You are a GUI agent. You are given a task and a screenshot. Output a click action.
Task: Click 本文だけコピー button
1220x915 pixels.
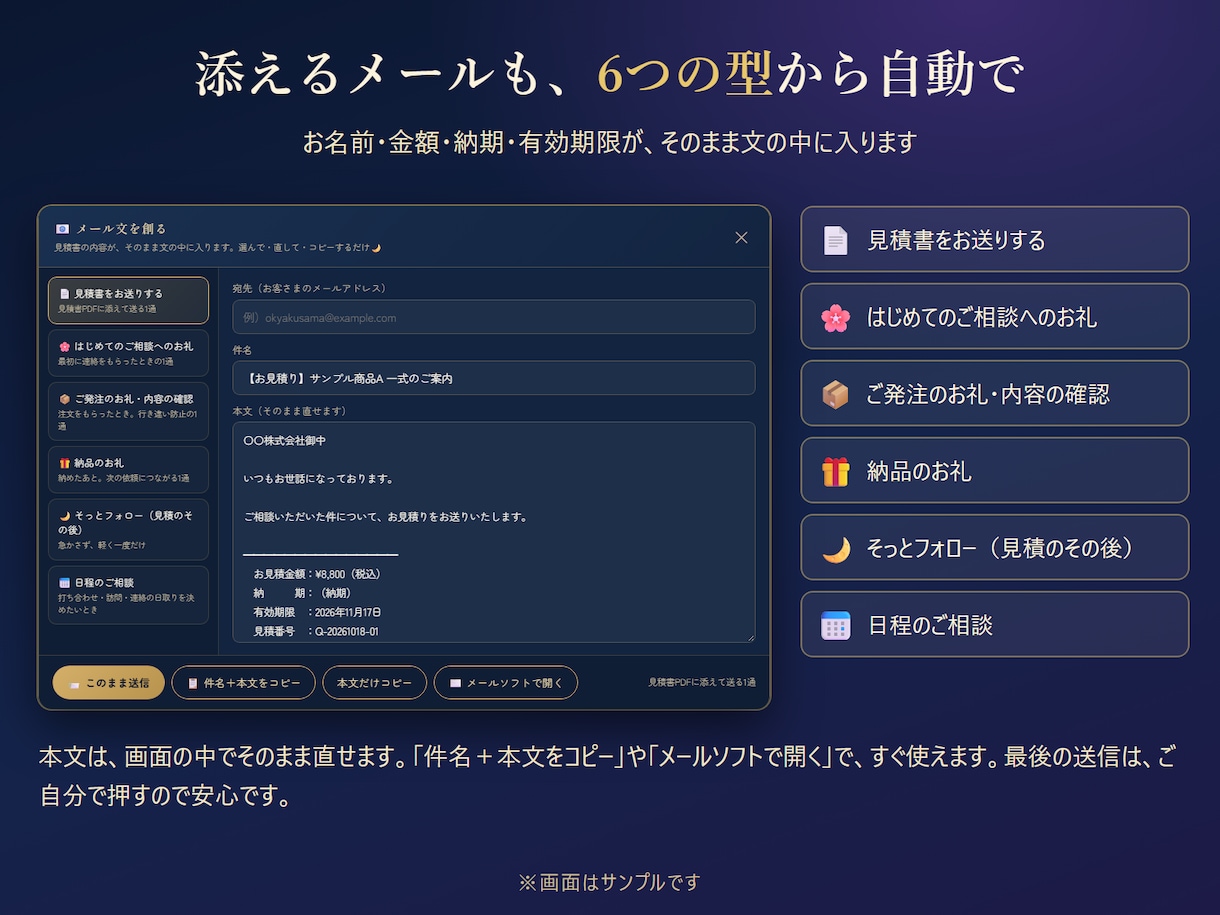(x=374, y=683)
